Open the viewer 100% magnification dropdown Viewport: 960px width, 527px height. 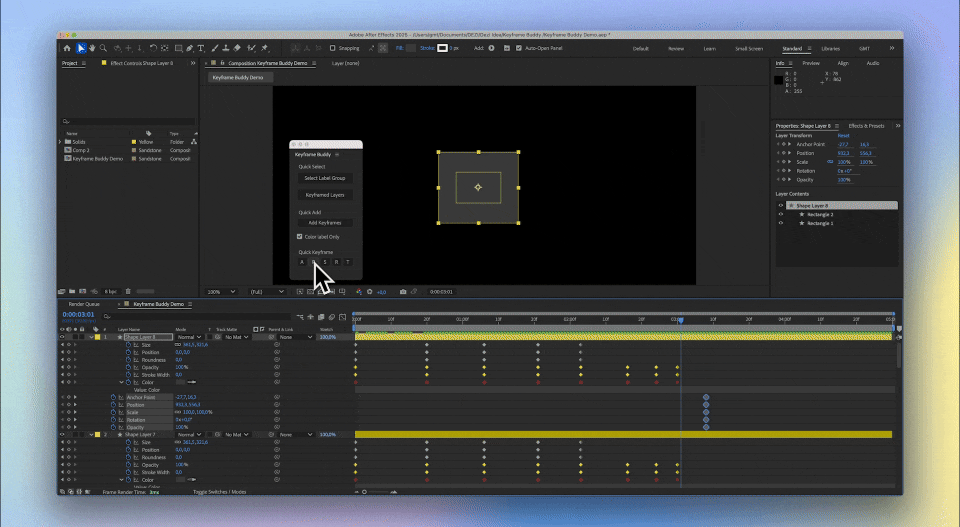221,292
